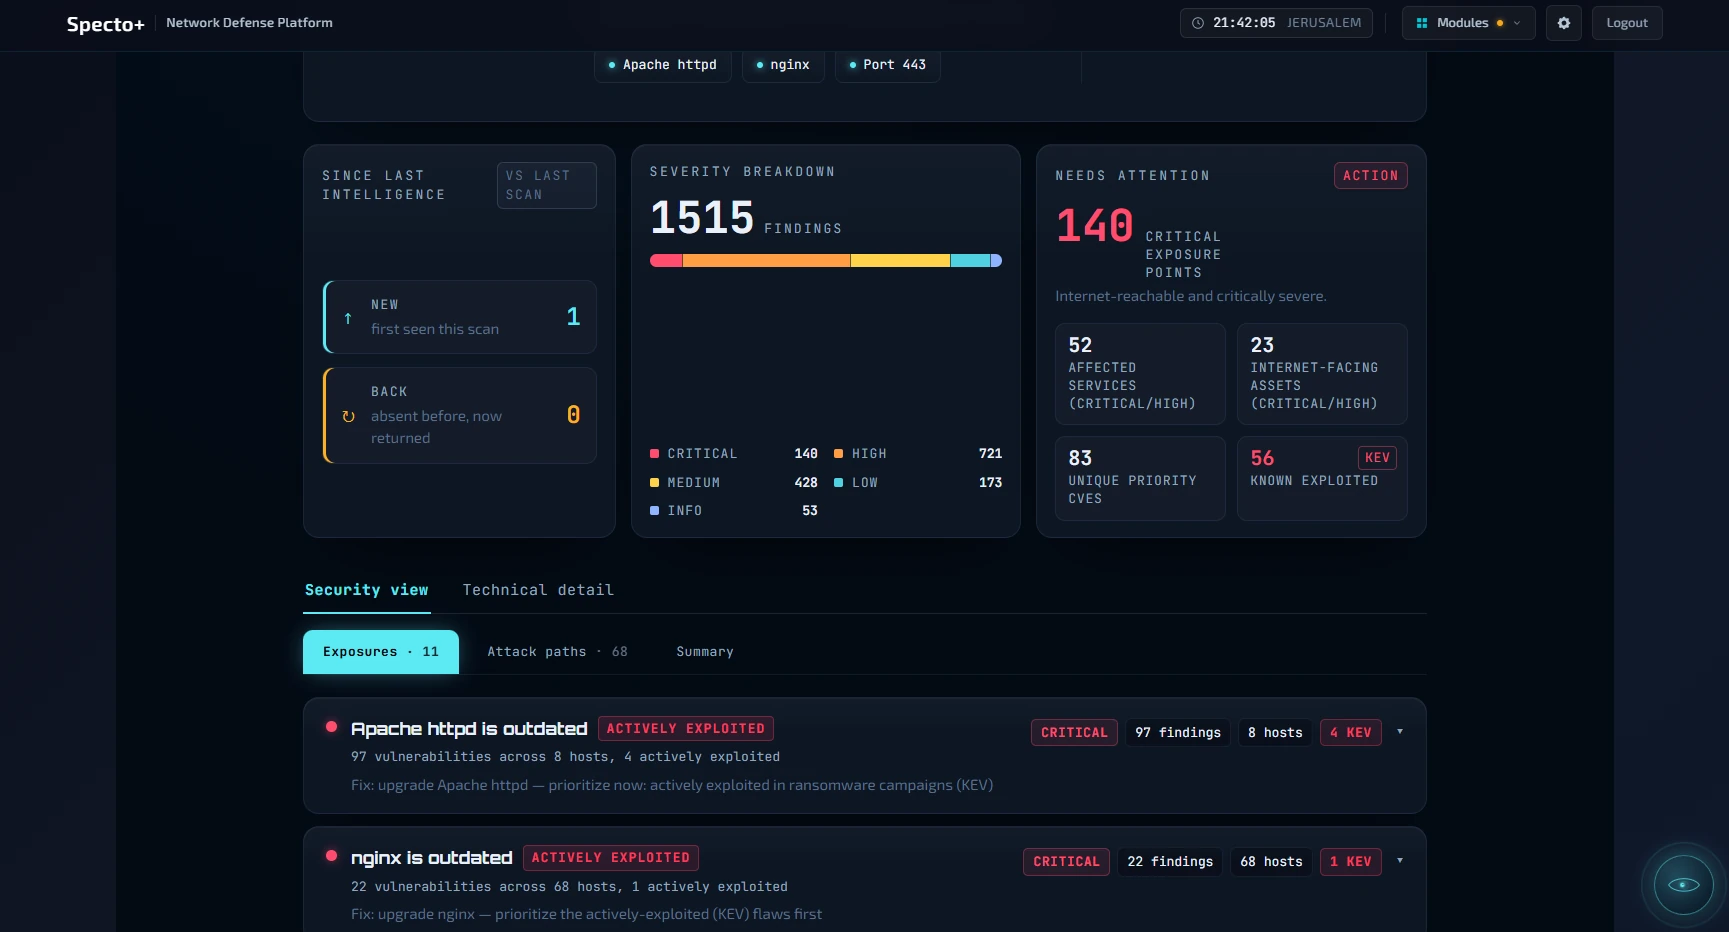Screen dimensions: 1729x932
Task: Open the 52 Affected Services card
Action: pos(1140,374)
